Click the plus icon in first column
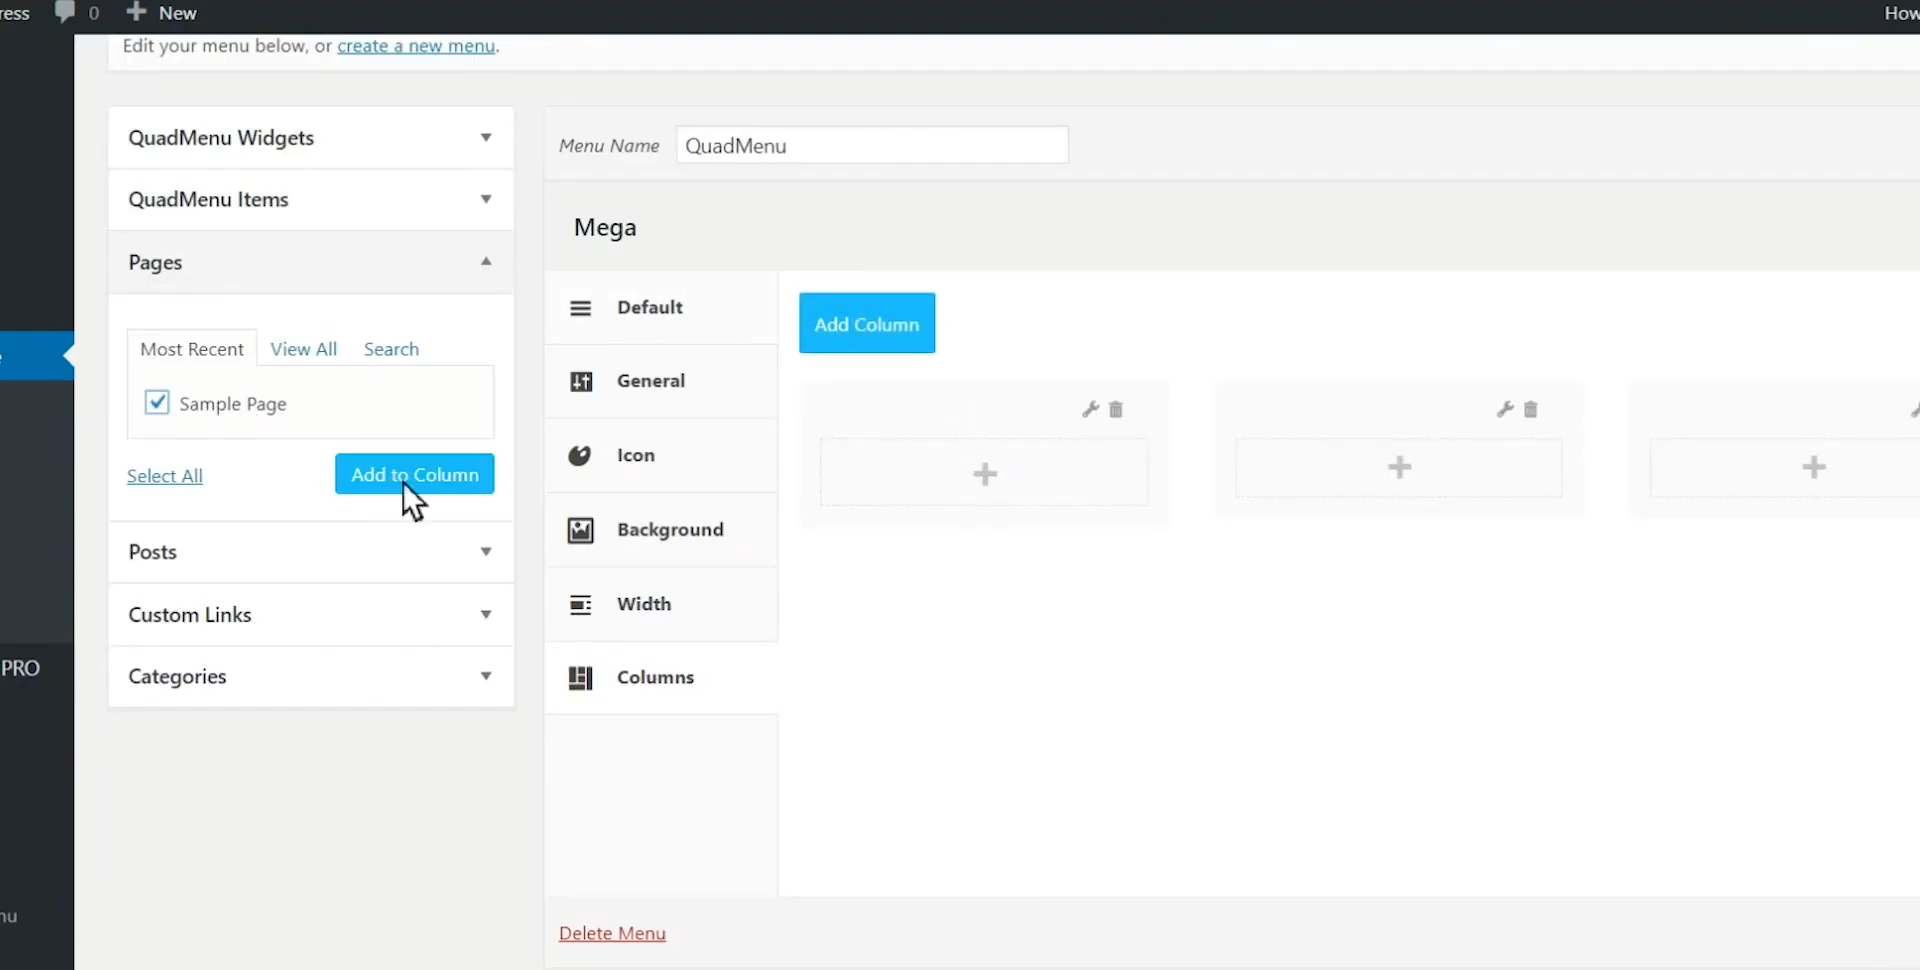The image size is (1920, 970). 984,473
